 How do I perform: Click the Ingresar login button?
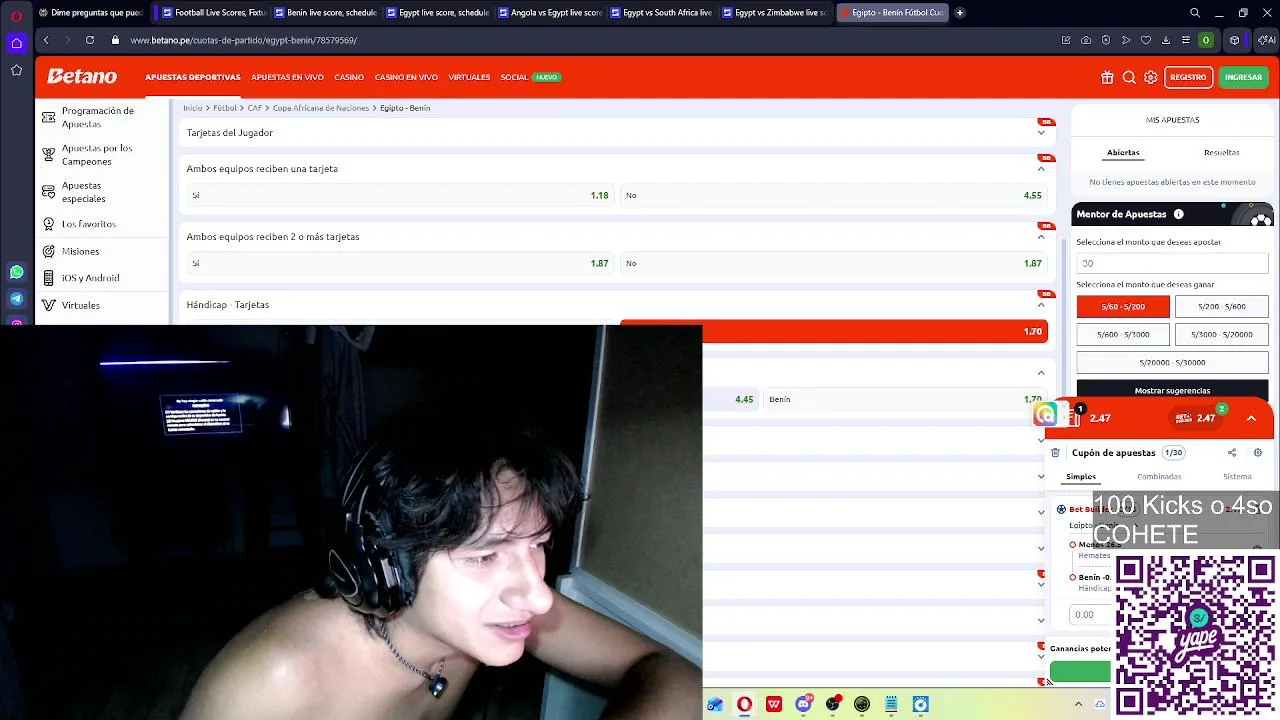click(1243, 77)
